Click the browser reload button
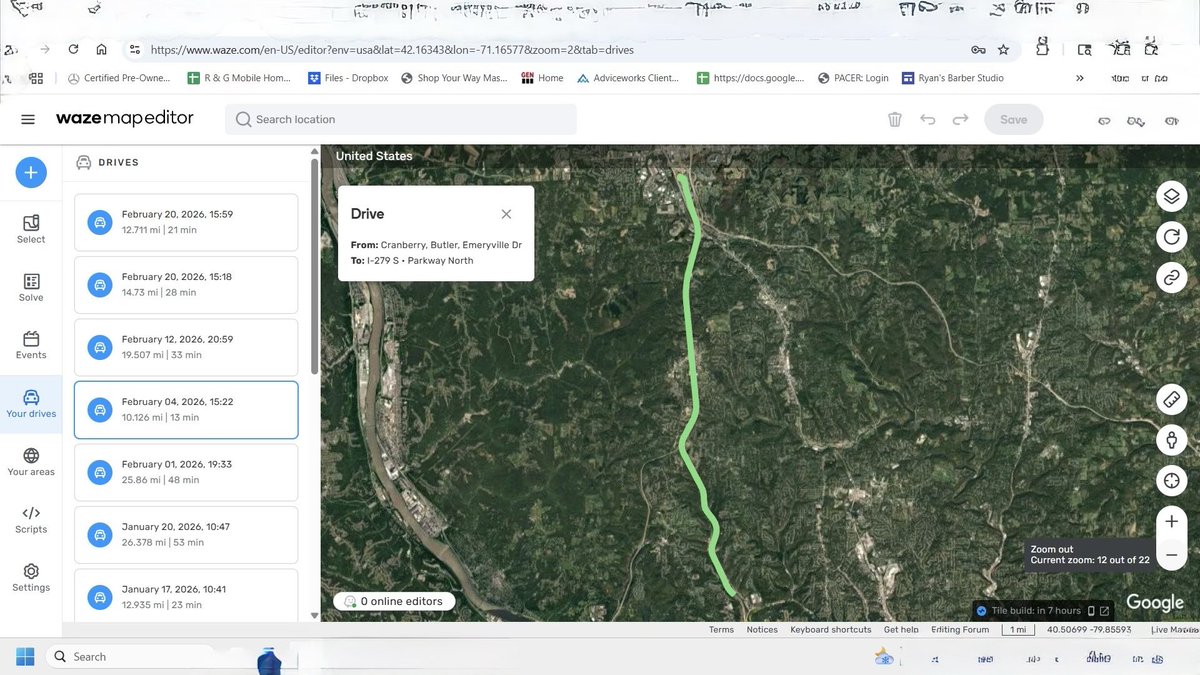This screenshot has width=1200, height=675. pos(73,49)
